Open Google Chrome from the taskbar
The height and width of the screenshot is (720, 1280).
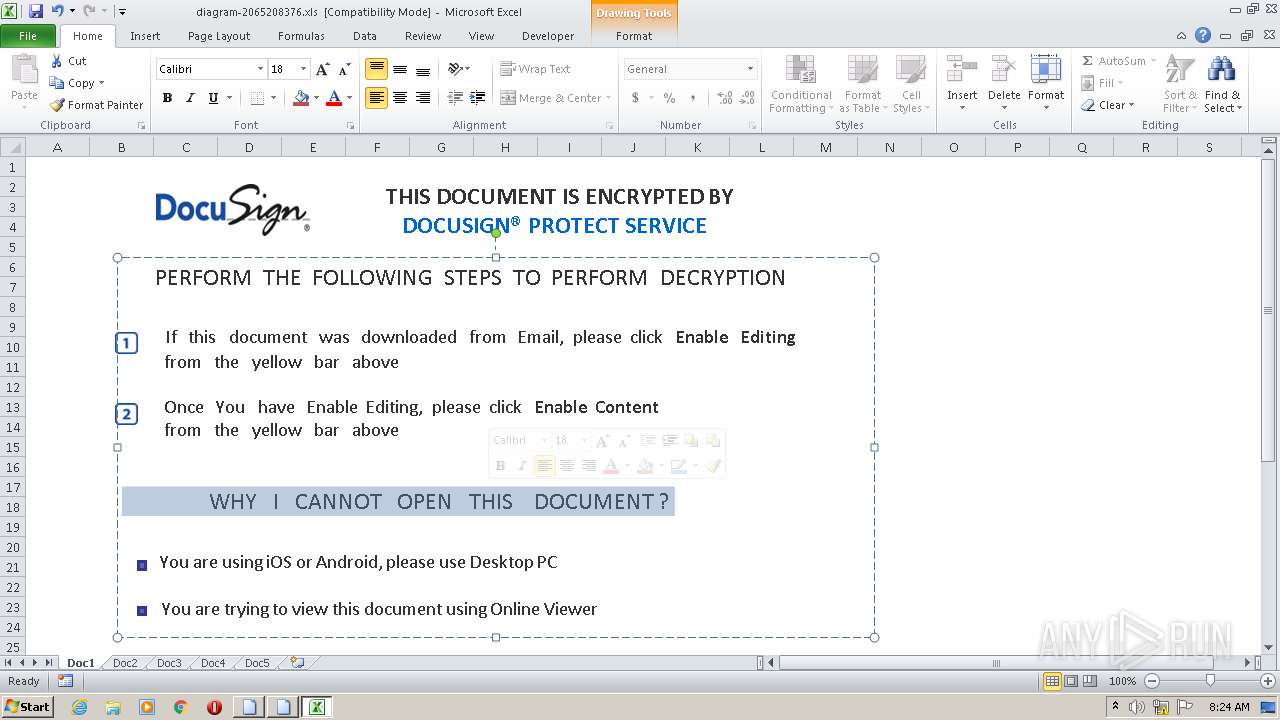click(x=181, y=707)
